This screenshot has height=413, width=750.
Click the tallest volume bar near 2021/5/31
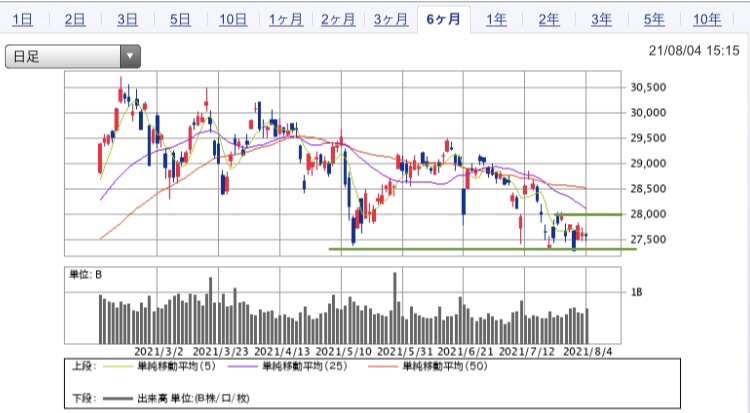coord(395,308)
